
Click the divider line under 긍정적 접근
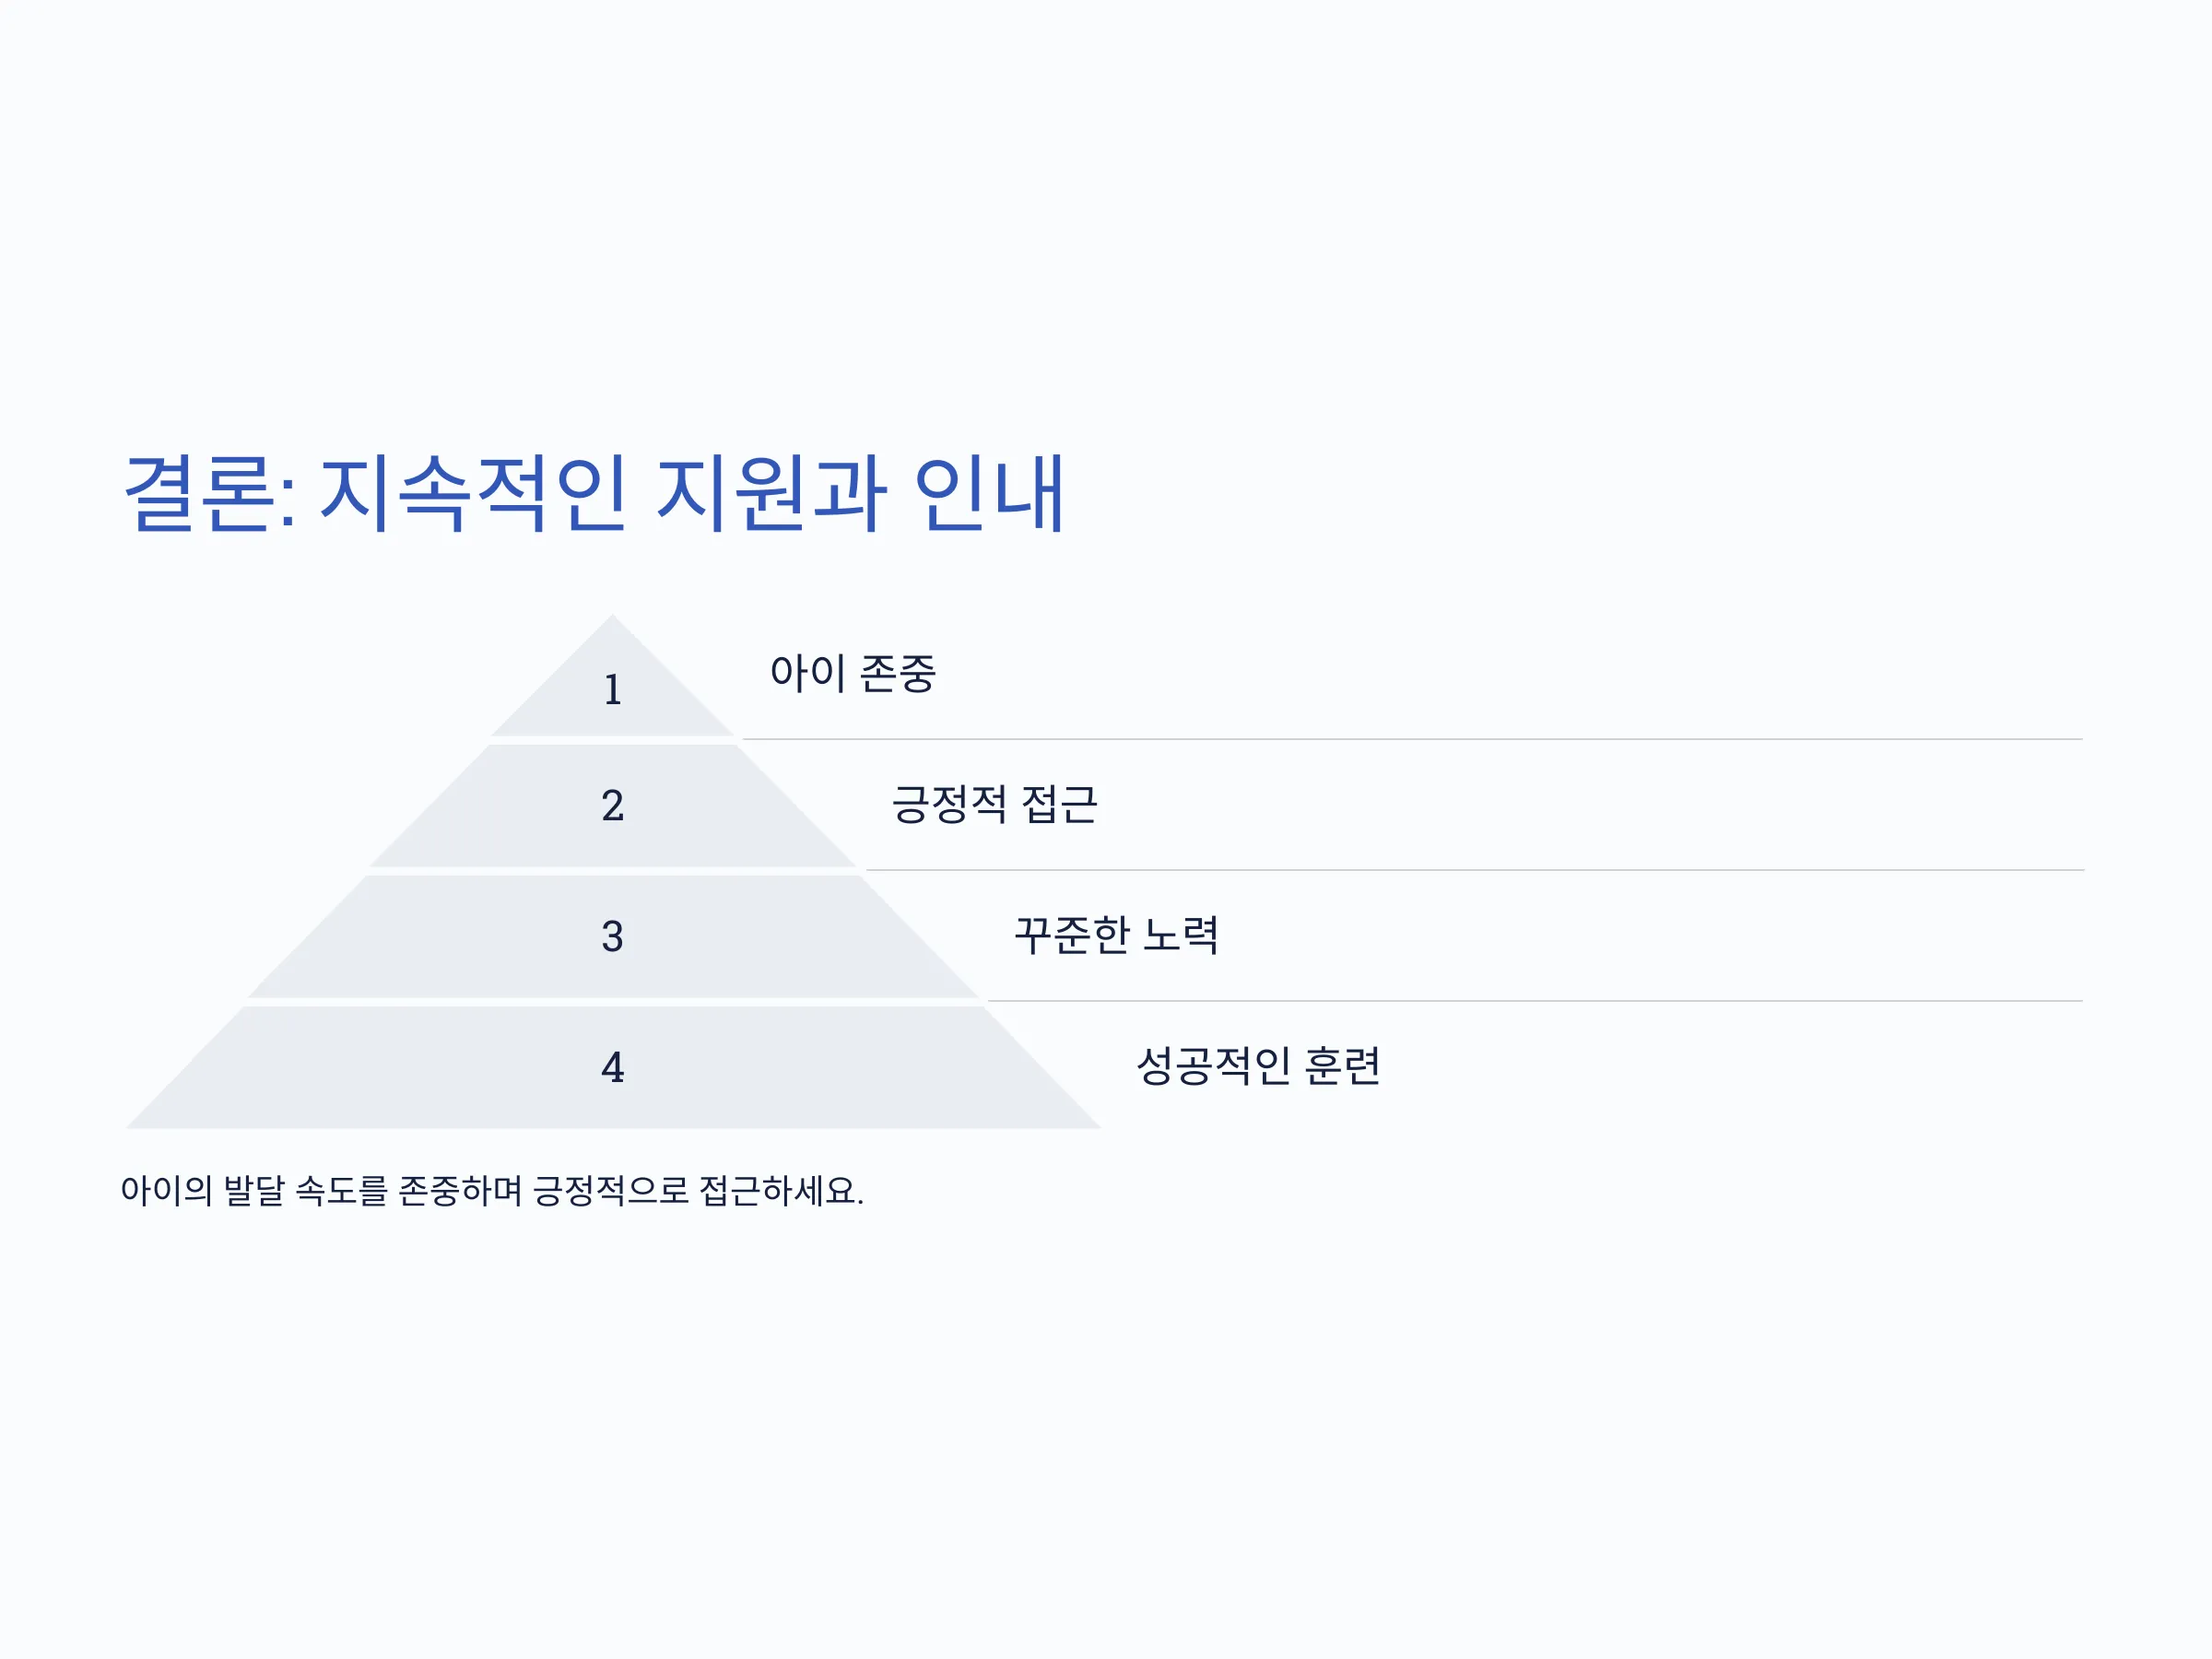coord(1474,871)
